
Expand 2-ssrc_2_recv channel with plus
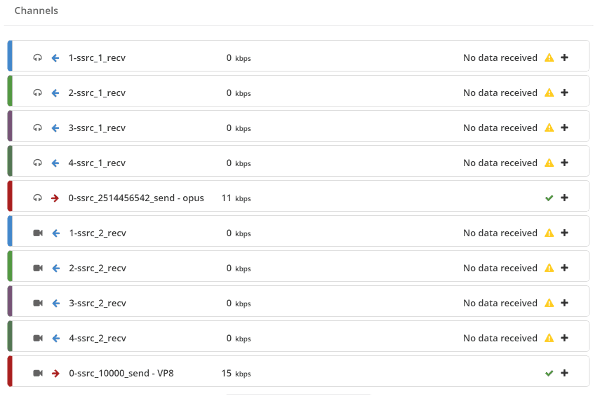(x=564, y=268)
